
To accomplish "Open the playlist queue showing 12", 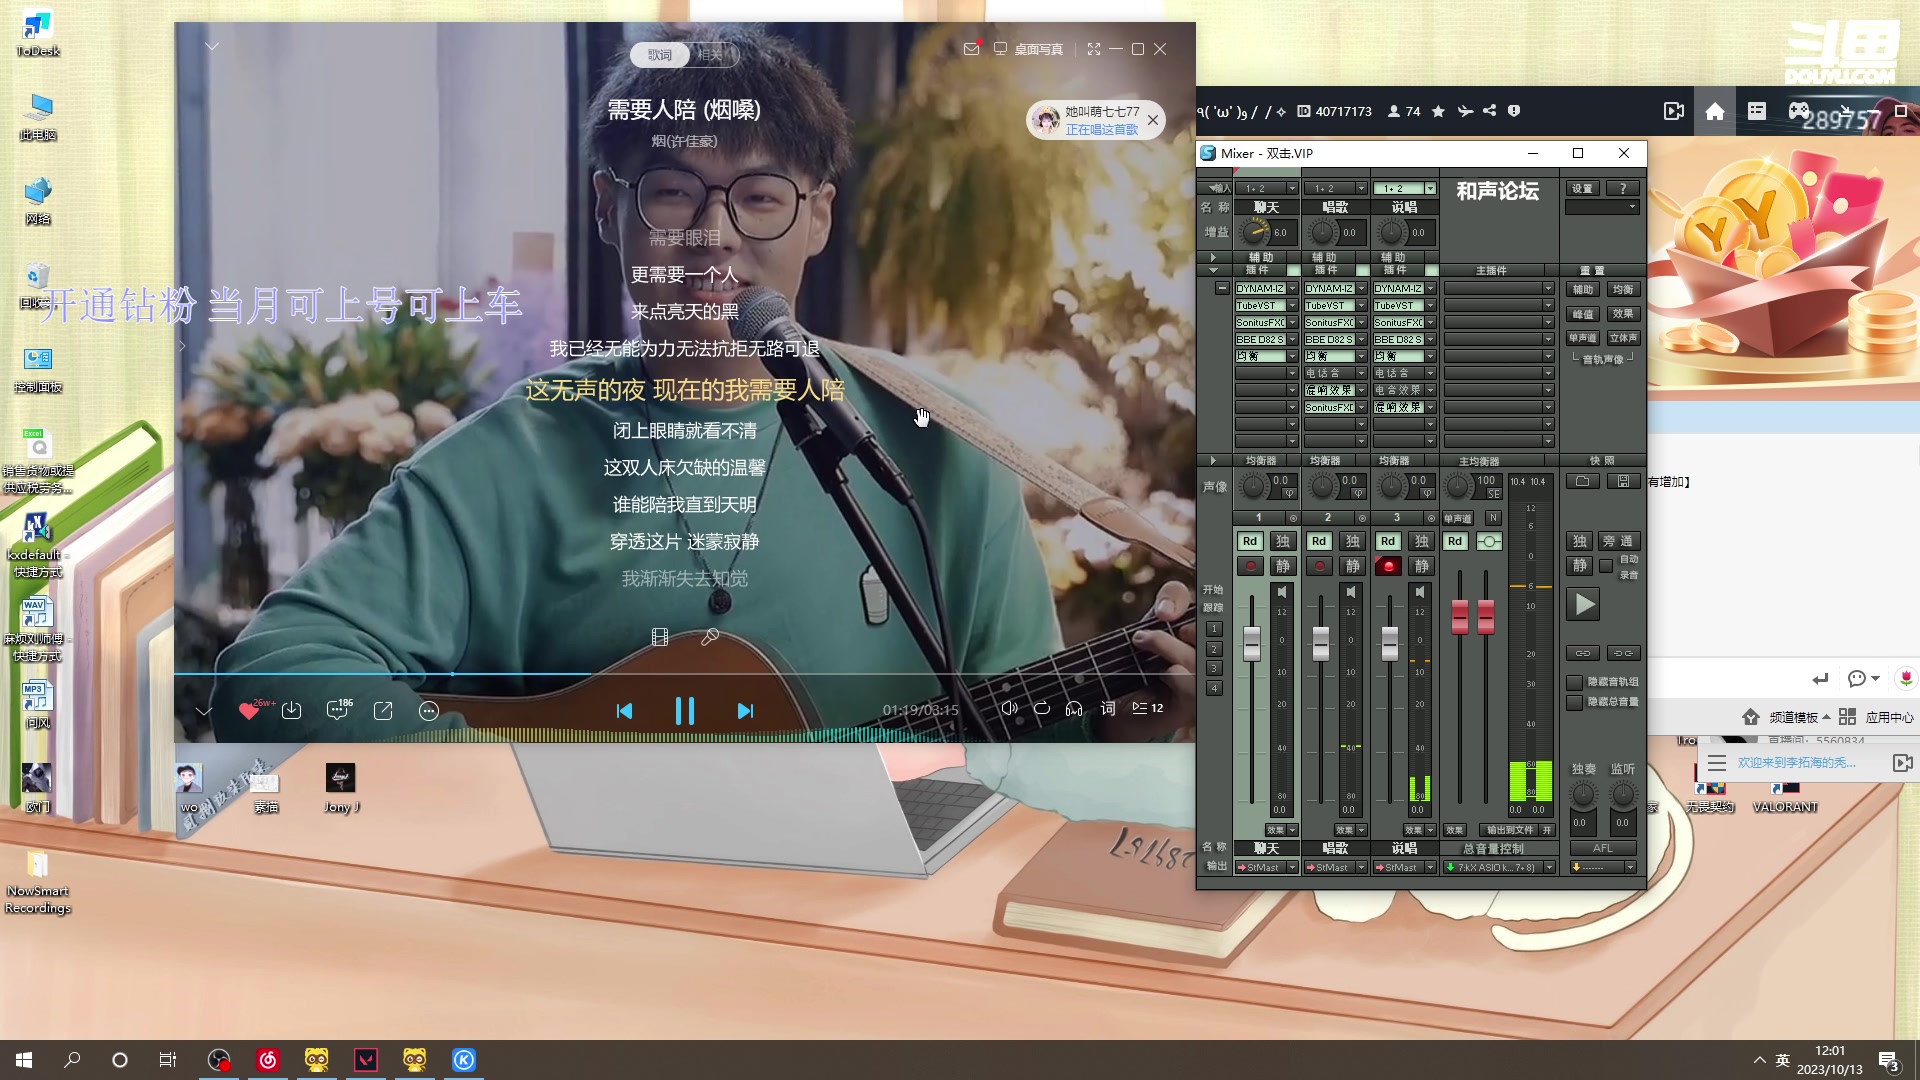I will pos(1147,708).
